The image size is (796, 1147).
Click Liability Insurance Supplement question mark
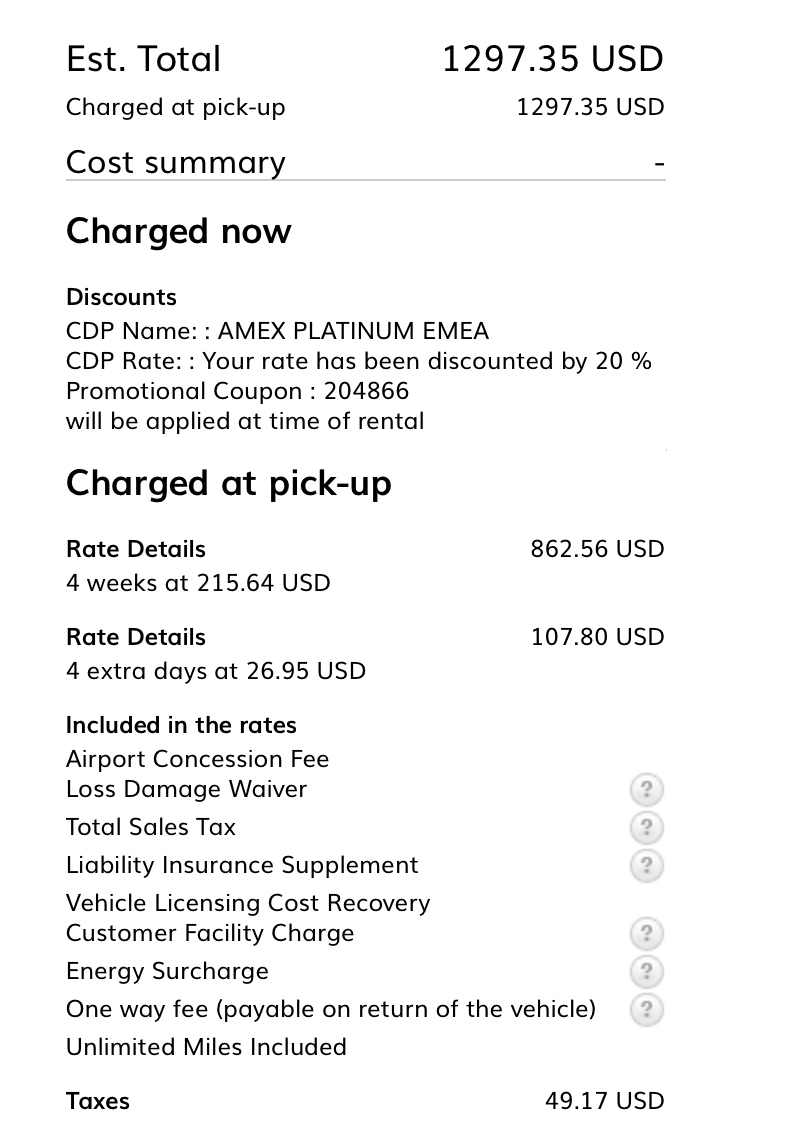click(647, 866)
